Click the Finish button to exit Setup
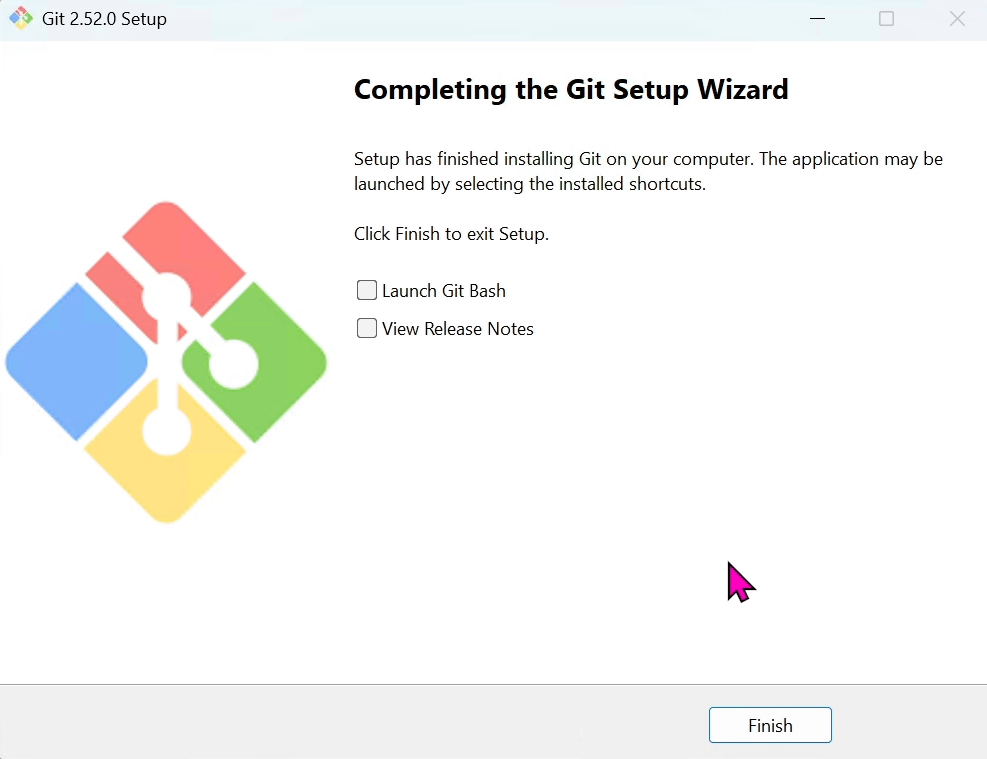 770,725
